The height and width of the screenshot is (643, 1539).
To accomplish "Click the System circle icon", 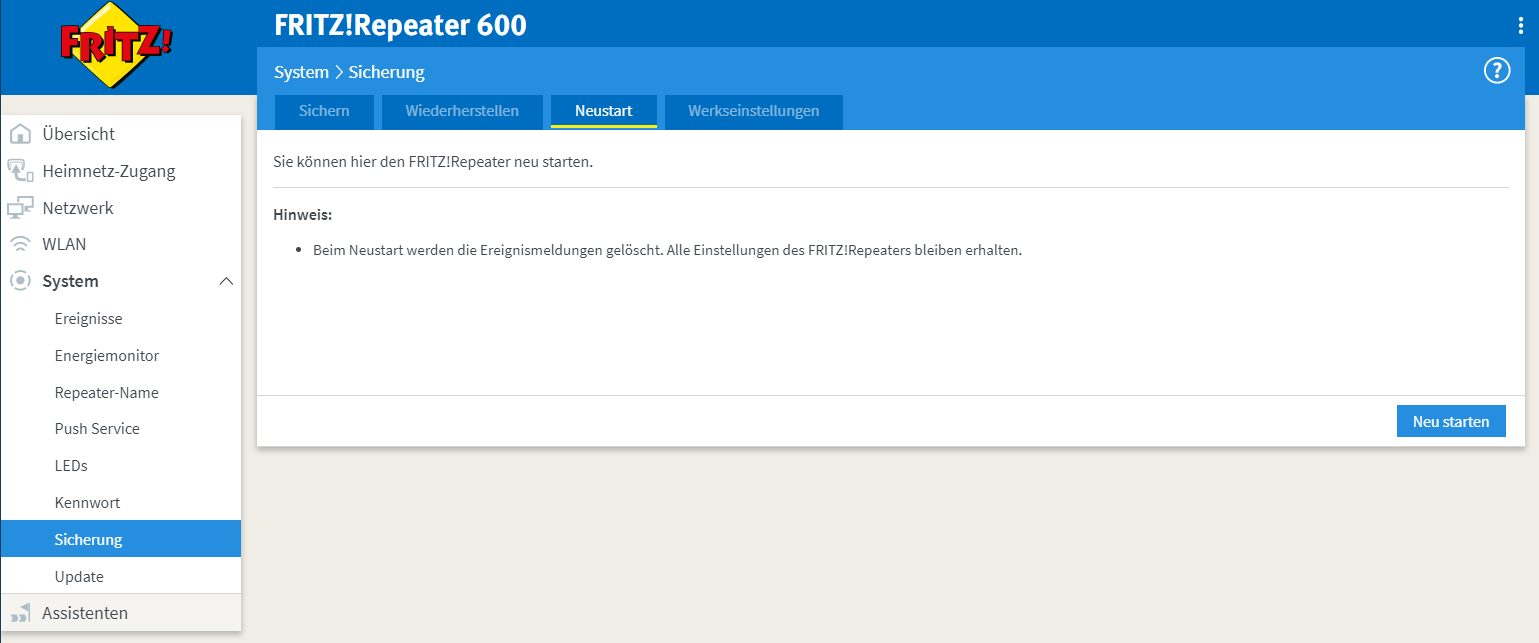I will (x=20, y=281).
